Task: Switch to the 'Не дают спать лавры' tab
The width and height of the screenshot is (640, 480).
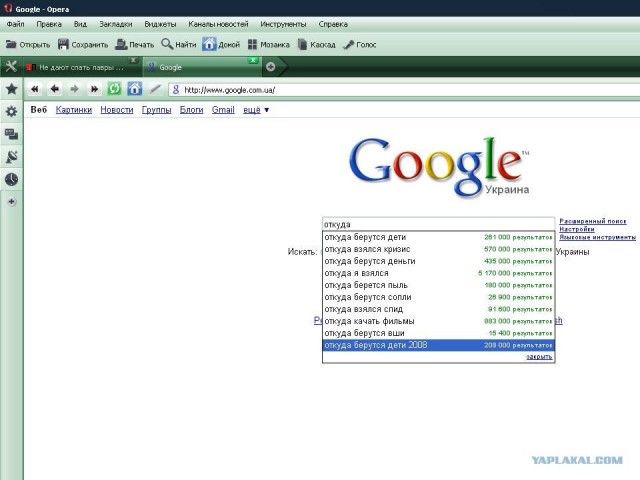Action: click(x=81, y=67)
